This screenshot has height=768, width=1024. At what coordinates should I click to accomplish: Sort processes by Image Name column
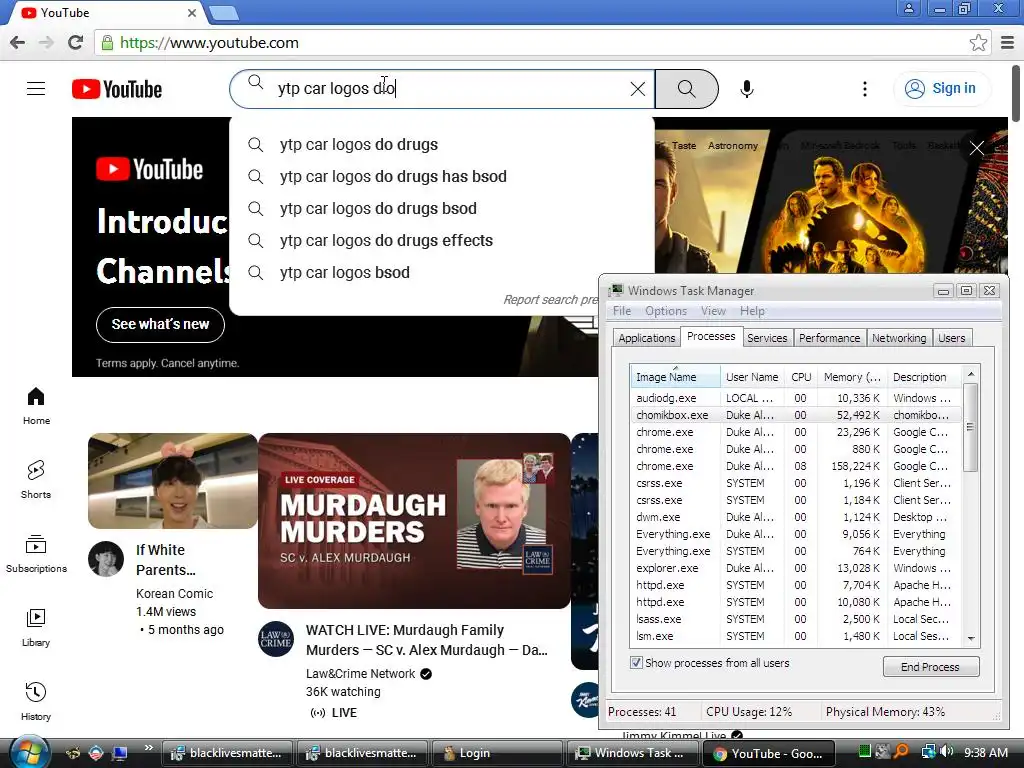[x=675, y=377]
